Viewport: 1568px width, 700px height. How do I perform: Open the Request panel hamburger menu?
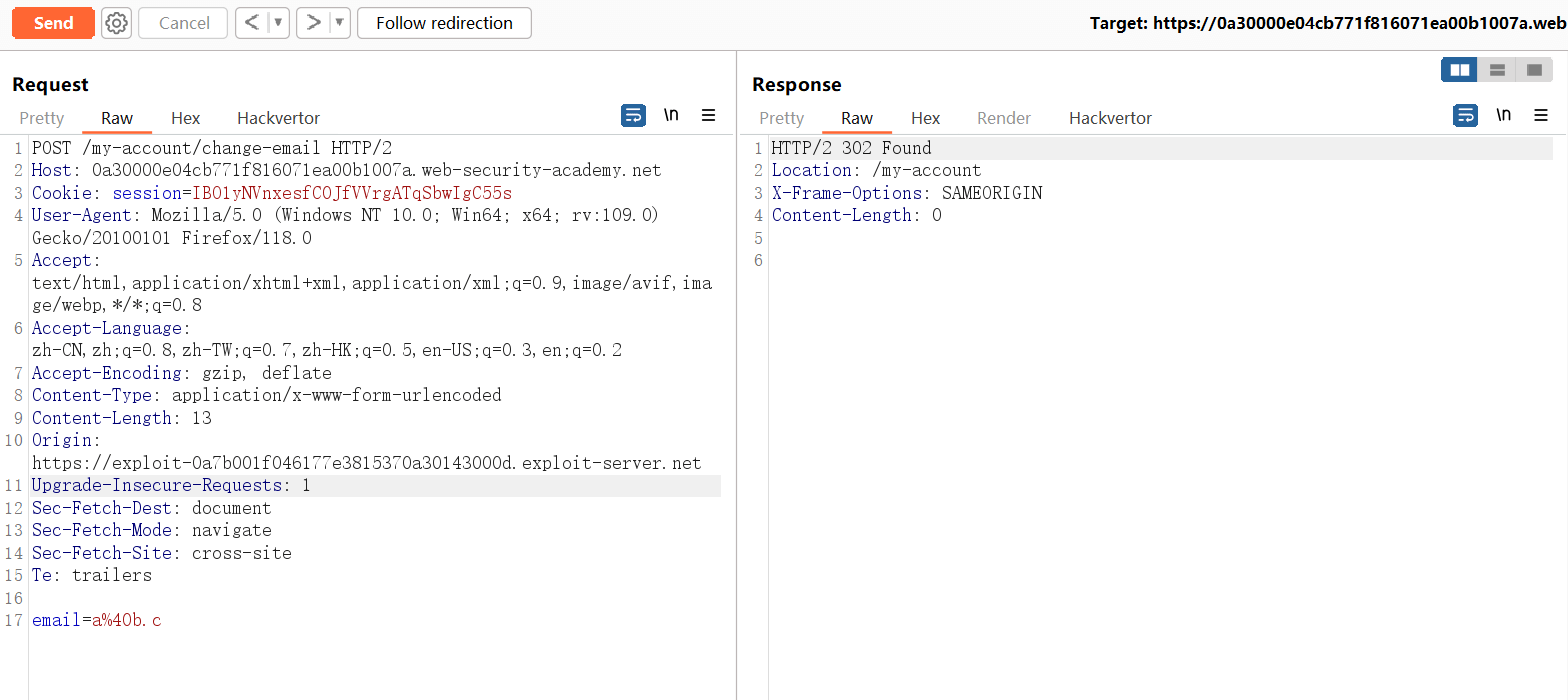coord(708,116)
